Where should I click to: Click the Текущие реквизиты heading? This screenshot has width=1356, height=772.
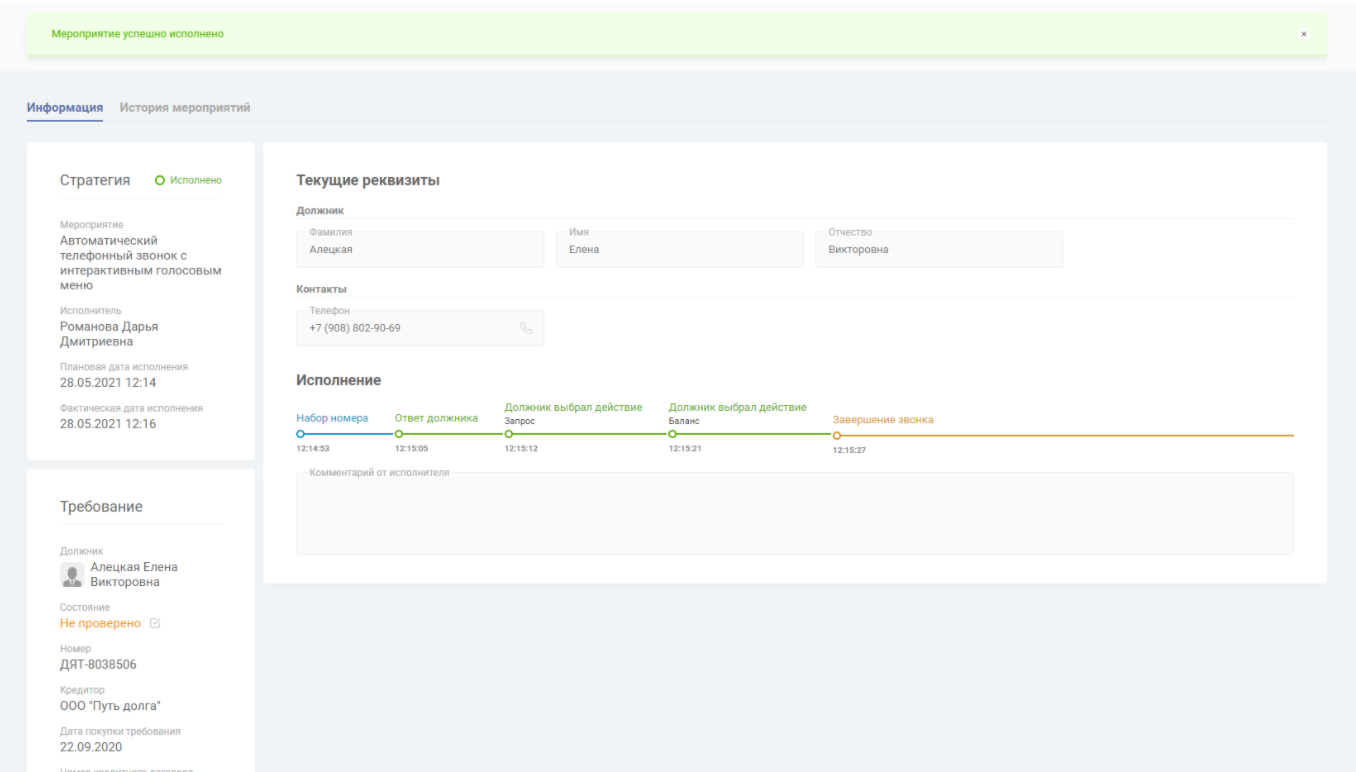368,181
